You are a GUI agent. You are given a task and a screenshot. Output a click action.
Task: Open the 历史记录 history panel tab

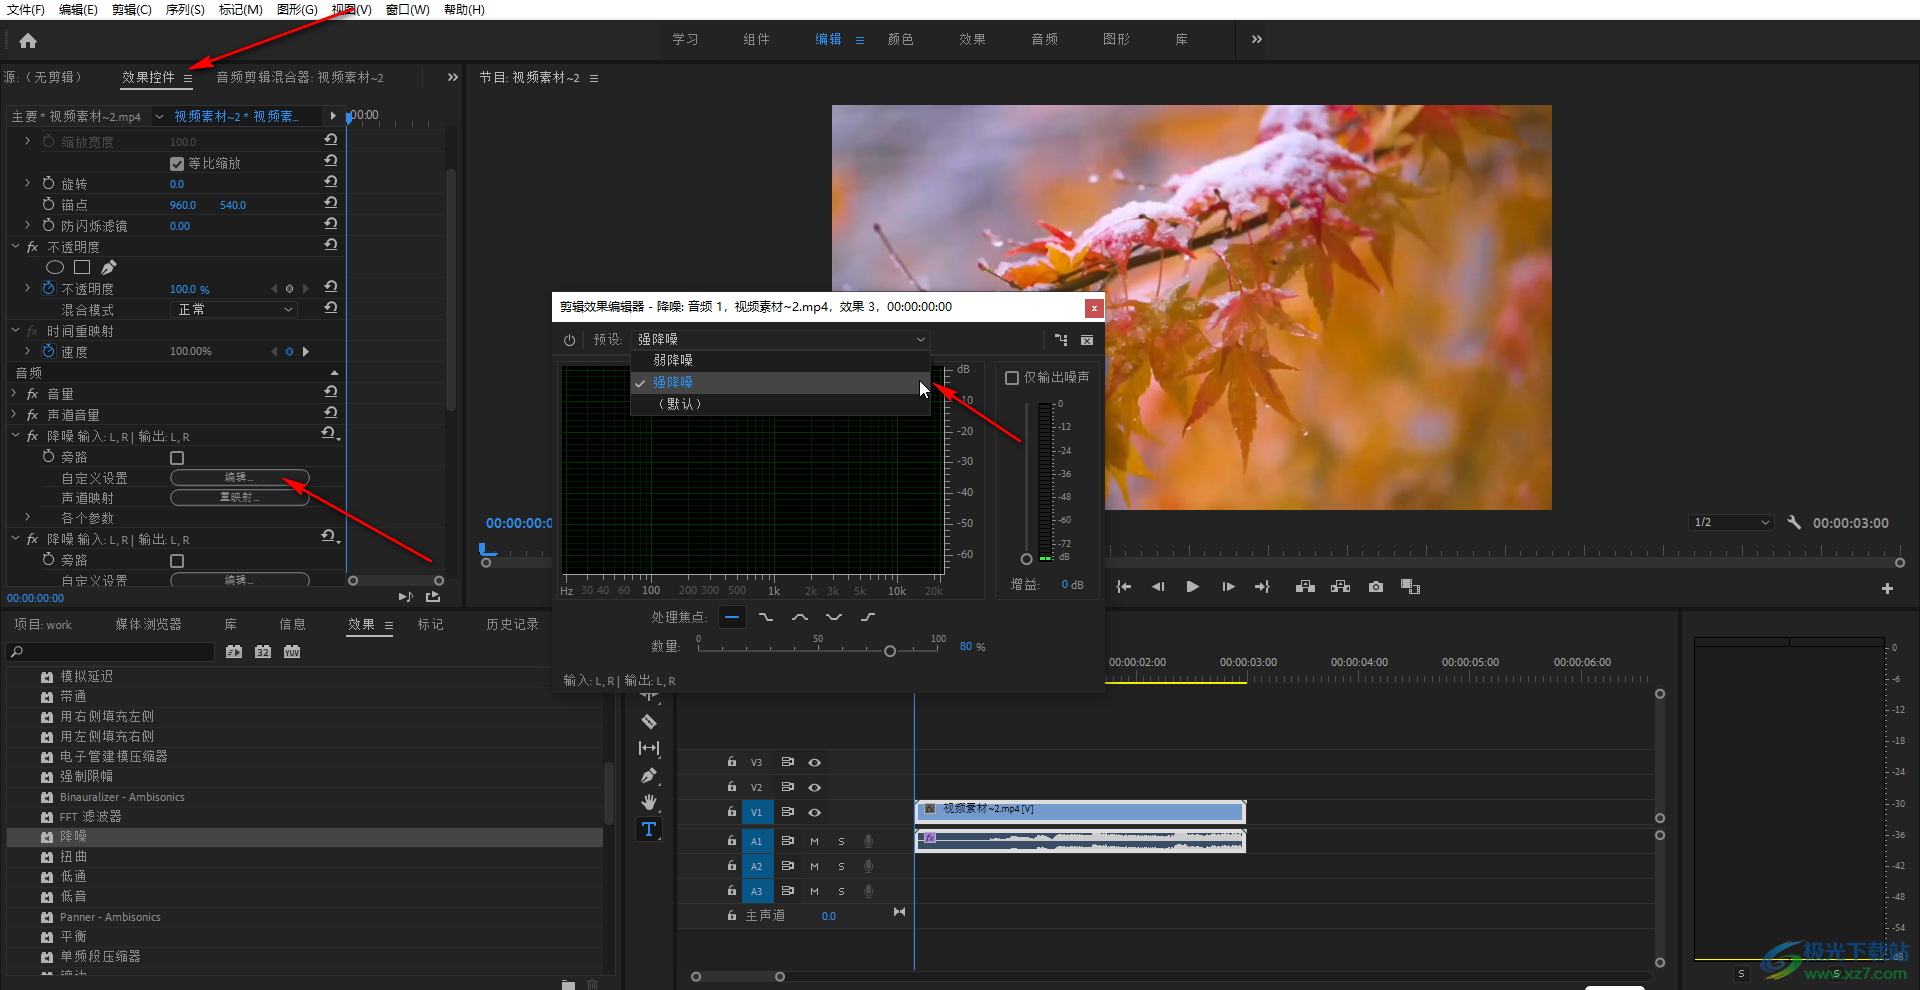point(512,624)
